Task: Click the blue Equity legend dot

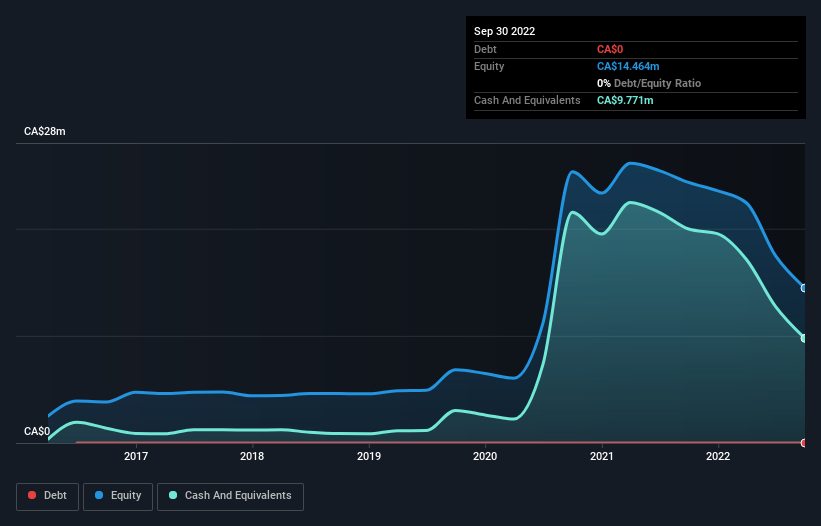Action: click(99, 495)
